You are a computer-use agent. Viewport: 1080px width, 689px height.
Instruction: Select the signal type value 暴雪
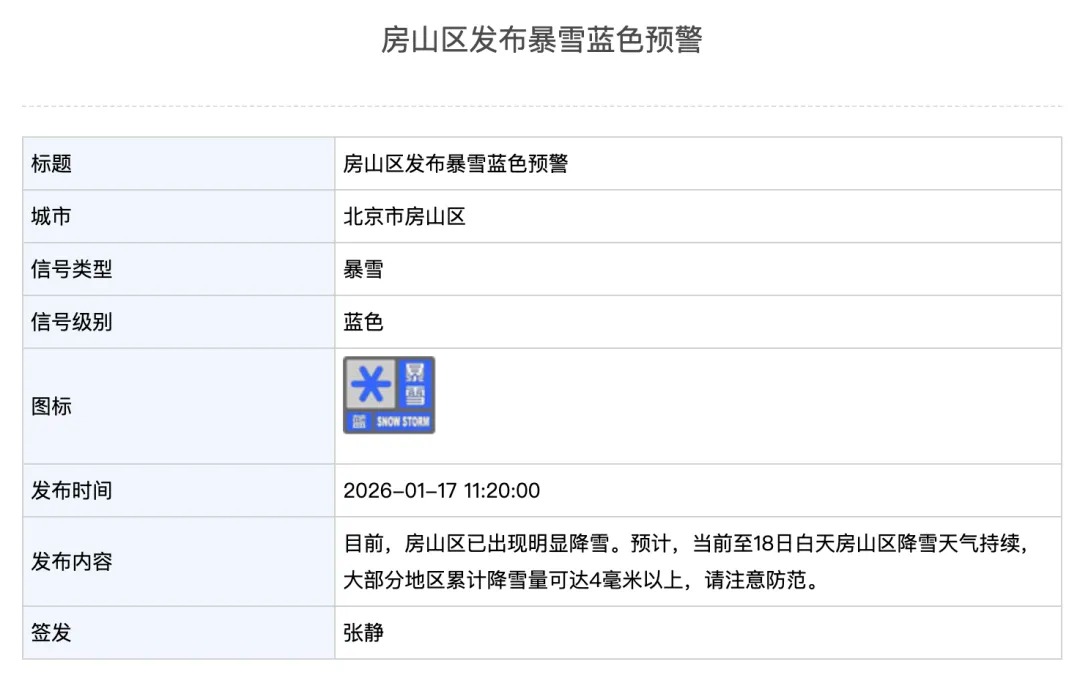(x=363, y=270)
